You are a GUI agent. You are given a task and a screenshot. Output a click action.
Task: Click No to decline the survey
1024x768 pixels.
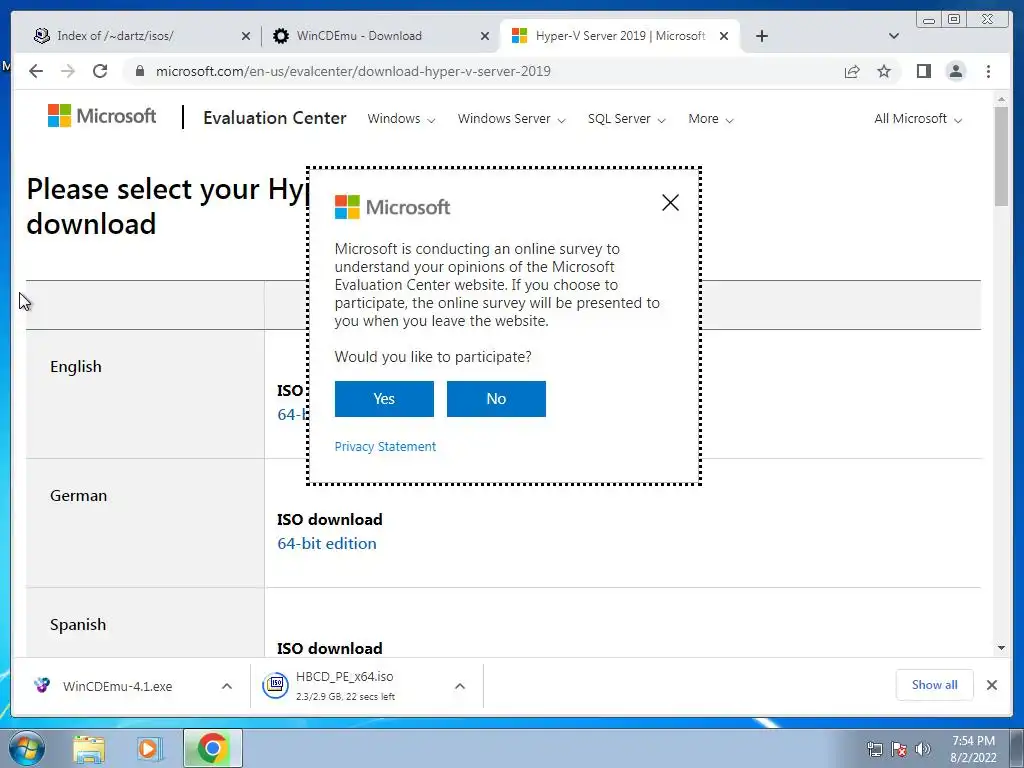tap(496, 399)
